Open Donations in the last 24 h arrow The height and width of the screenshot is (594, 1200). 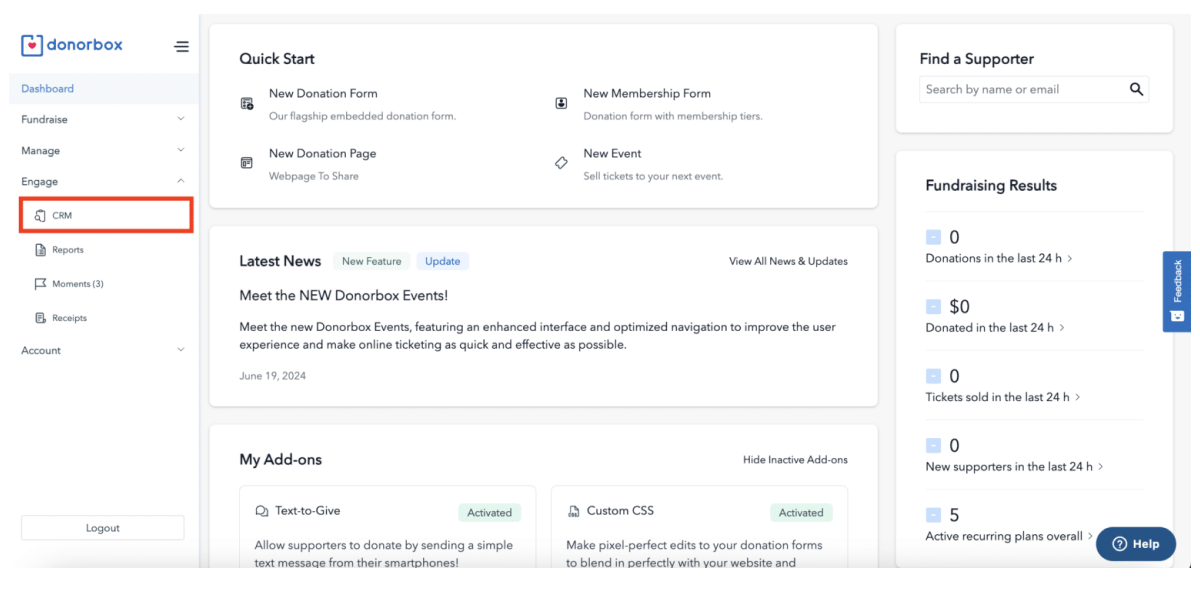(1071, 259)
